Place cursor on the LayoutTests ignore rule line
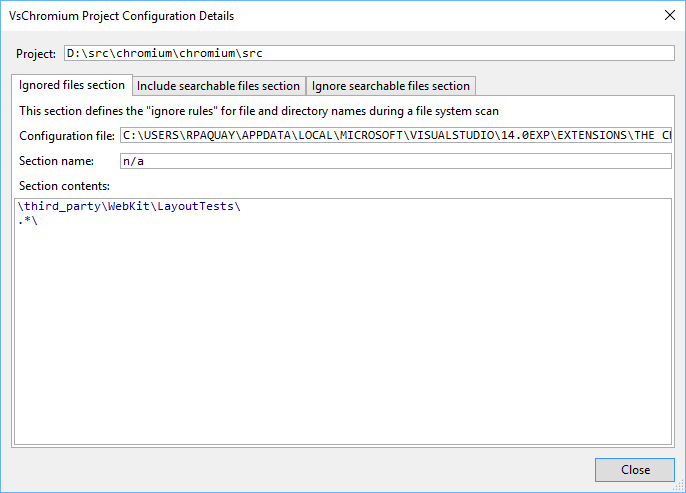Viewport: 686px width, 493px height. point(129,206)
